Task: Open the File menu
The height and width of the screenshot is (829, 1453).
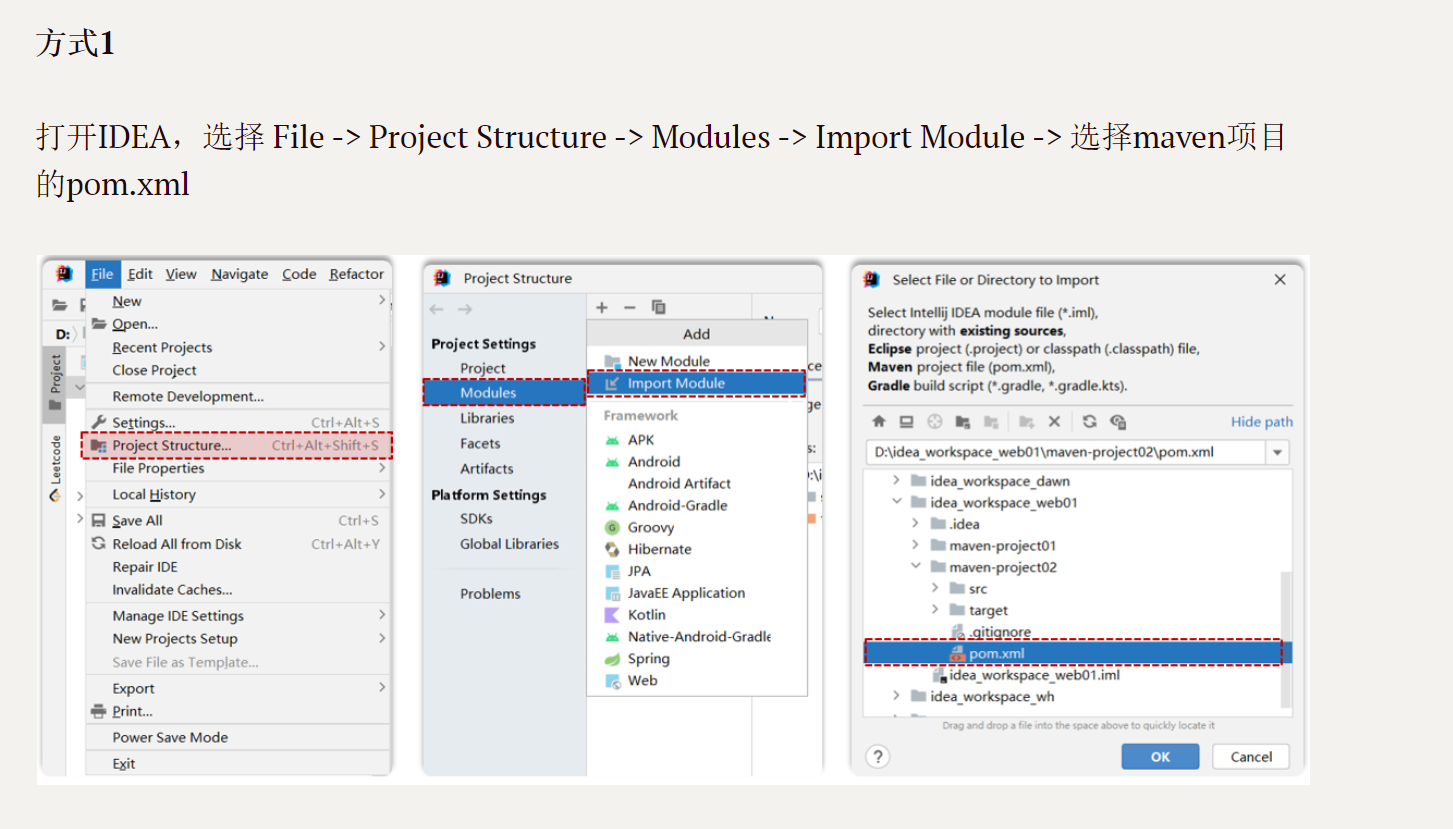Action: click(102, 274)
